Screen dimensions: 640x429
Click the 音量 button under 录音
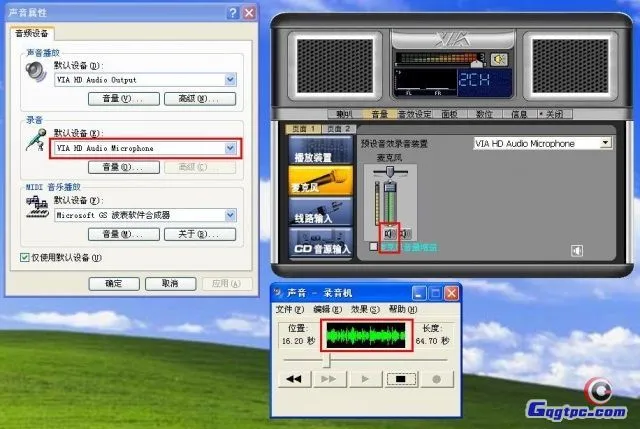coord(124,167)
